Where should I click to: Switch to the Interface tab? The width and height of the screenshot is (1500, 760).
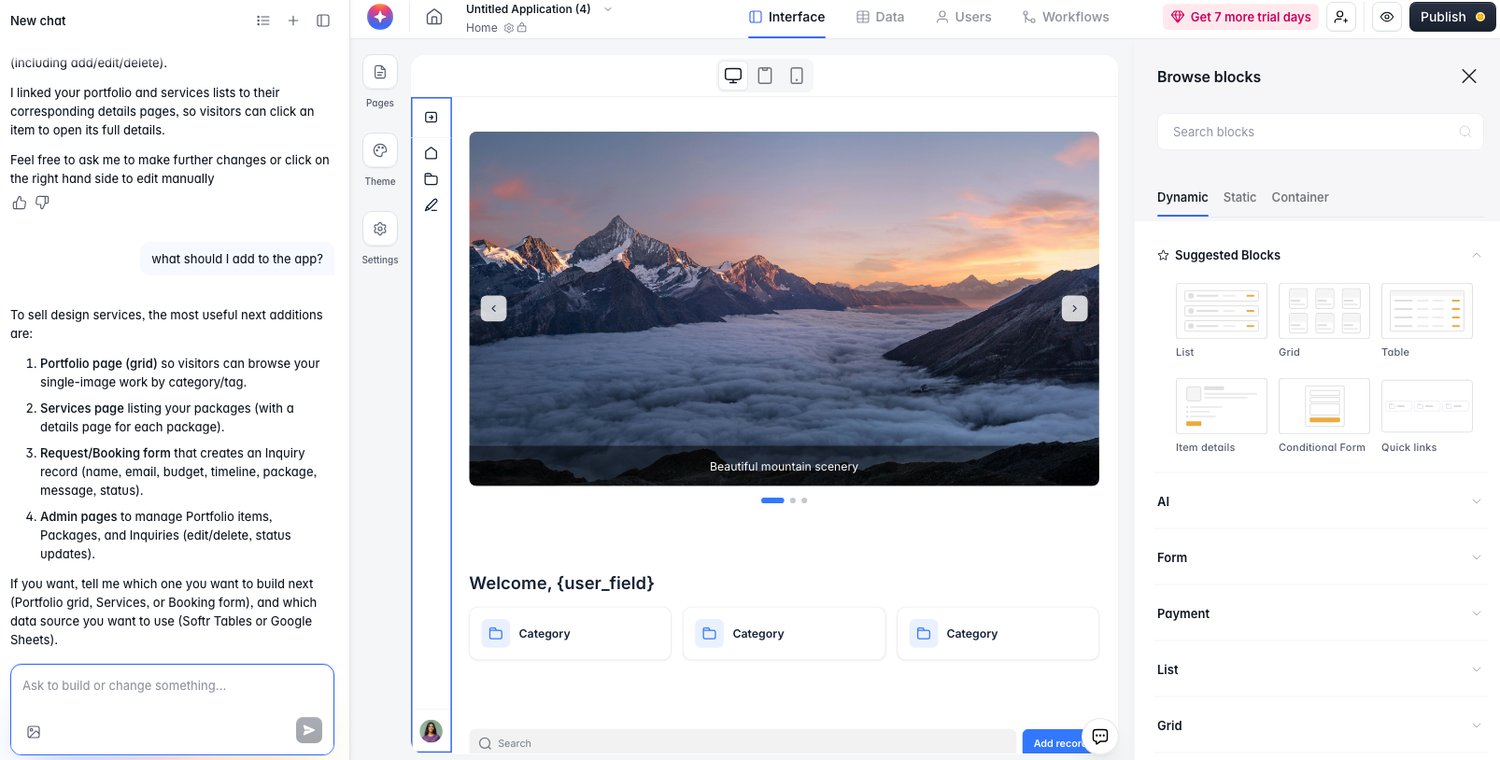[787, 17]
